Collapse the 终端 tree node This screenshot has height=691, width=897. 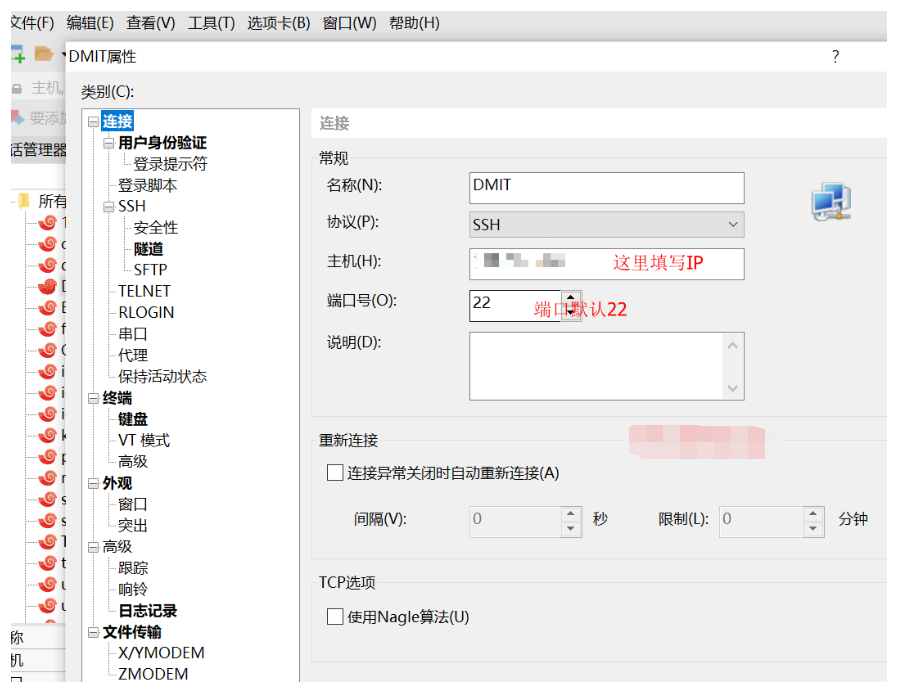(x=93, y=398)
